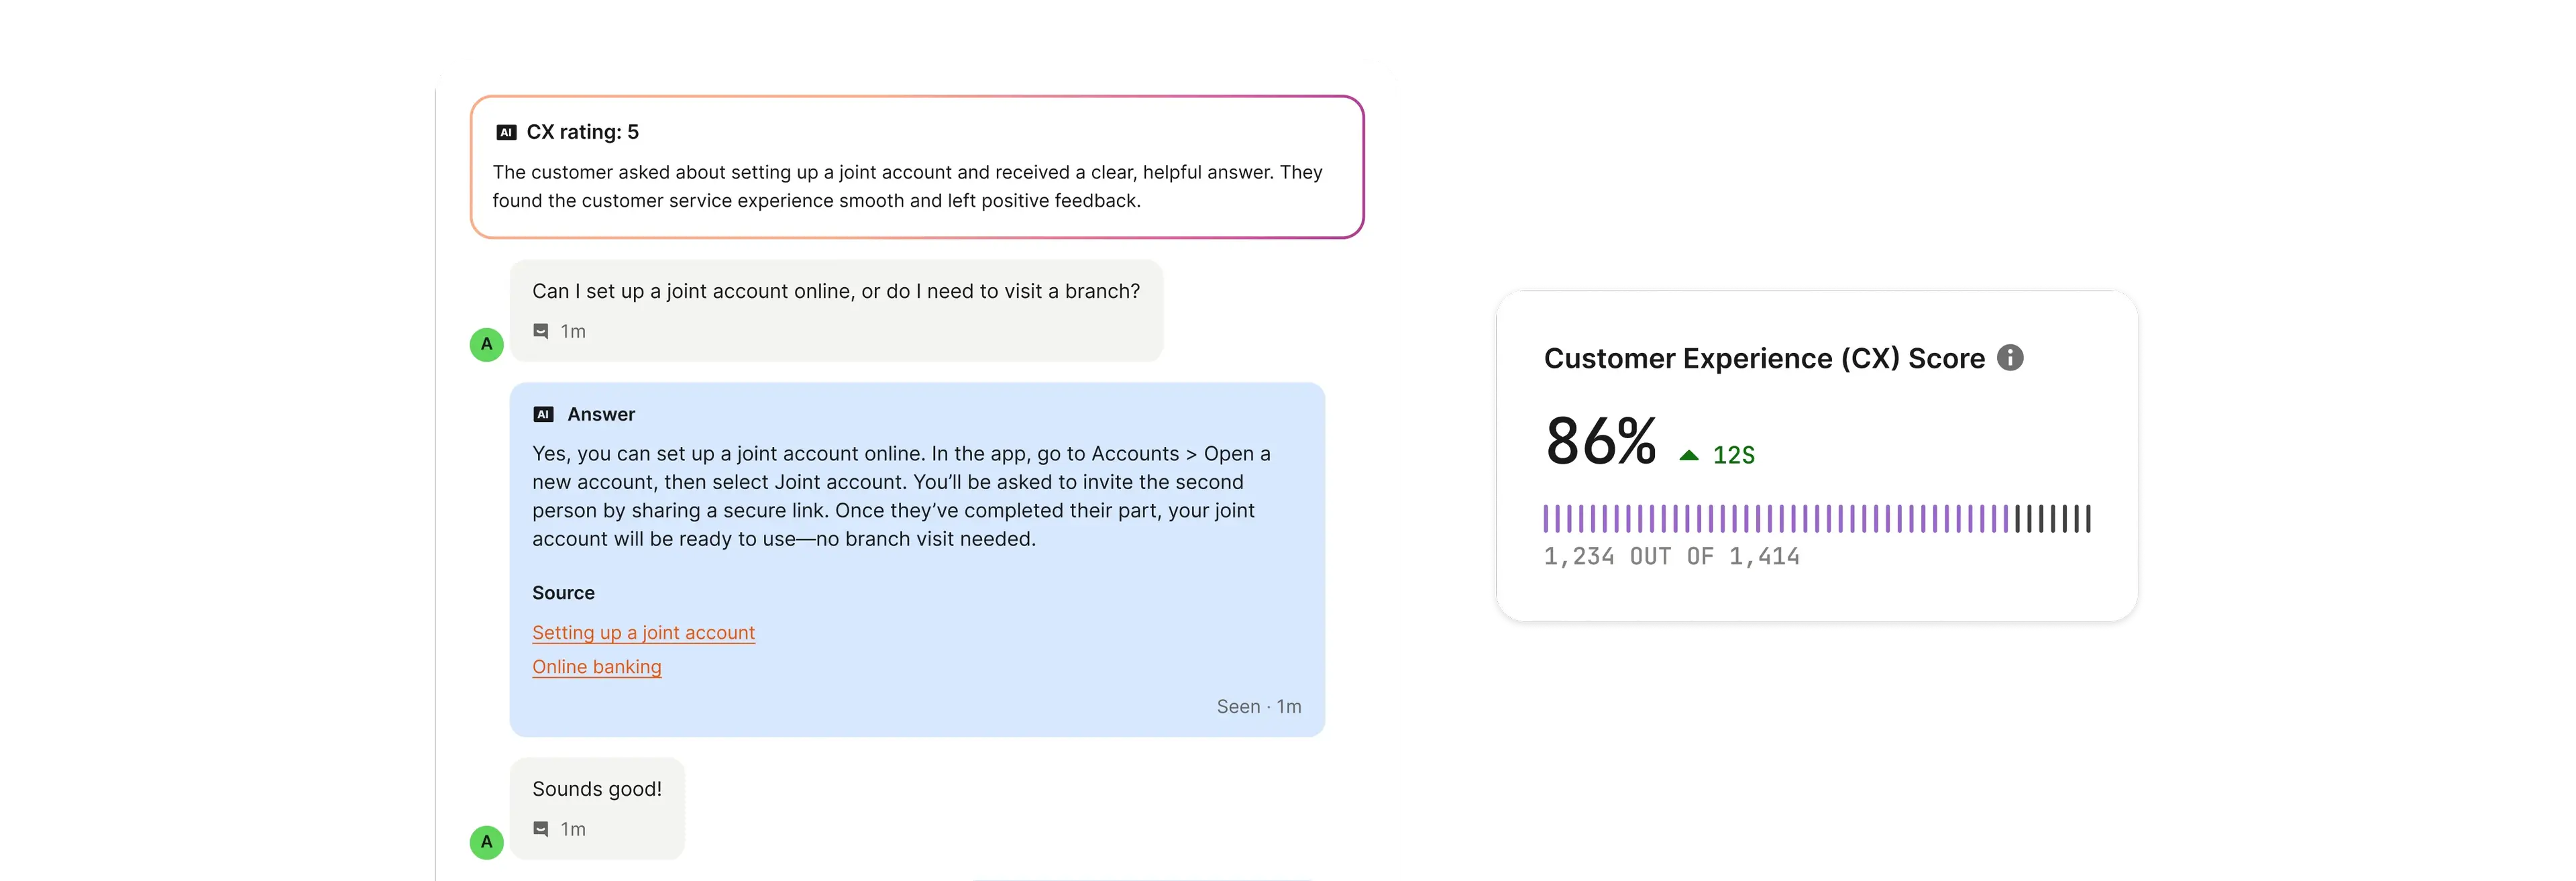Viewport: 2576px width, 881px height.
Task: Click the AI badge beside CX rating
Action: (506, 132)
